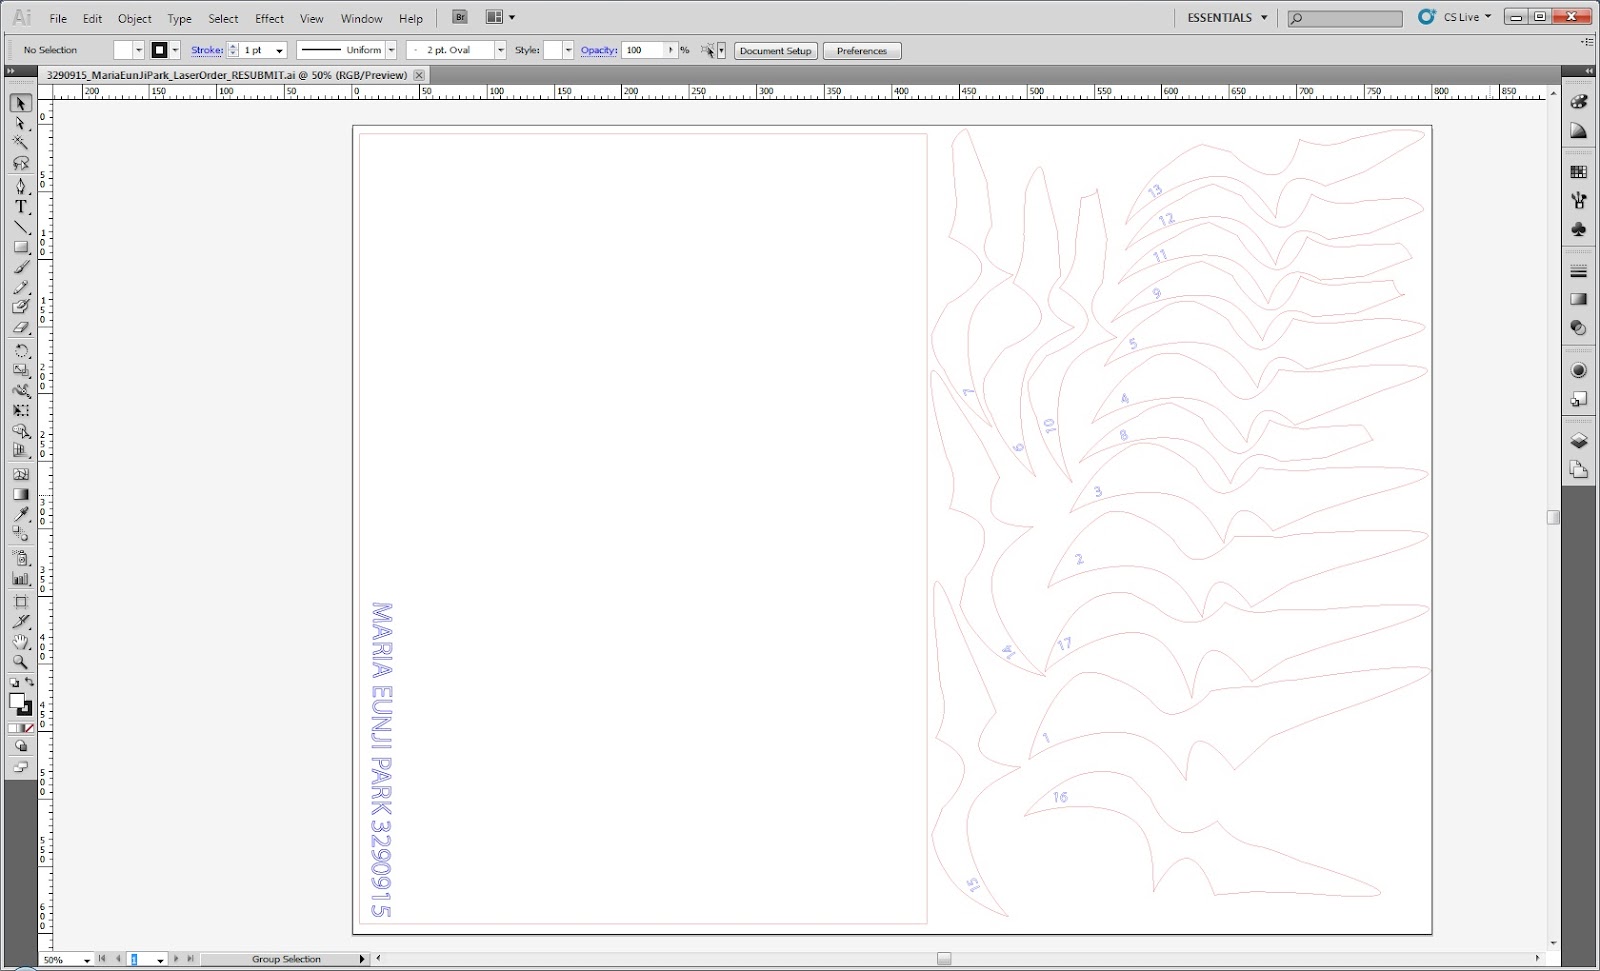
Task: Open the Color Guide panel
Action: 1579,131
